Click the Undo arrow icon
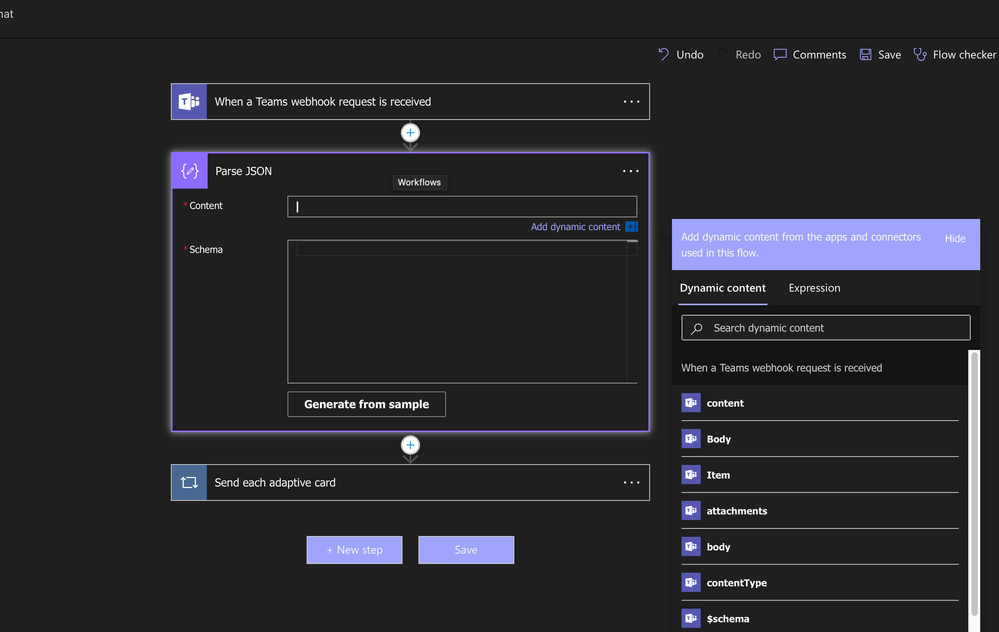Viewport: 999px width, 632px height. (x=663, y=54)
